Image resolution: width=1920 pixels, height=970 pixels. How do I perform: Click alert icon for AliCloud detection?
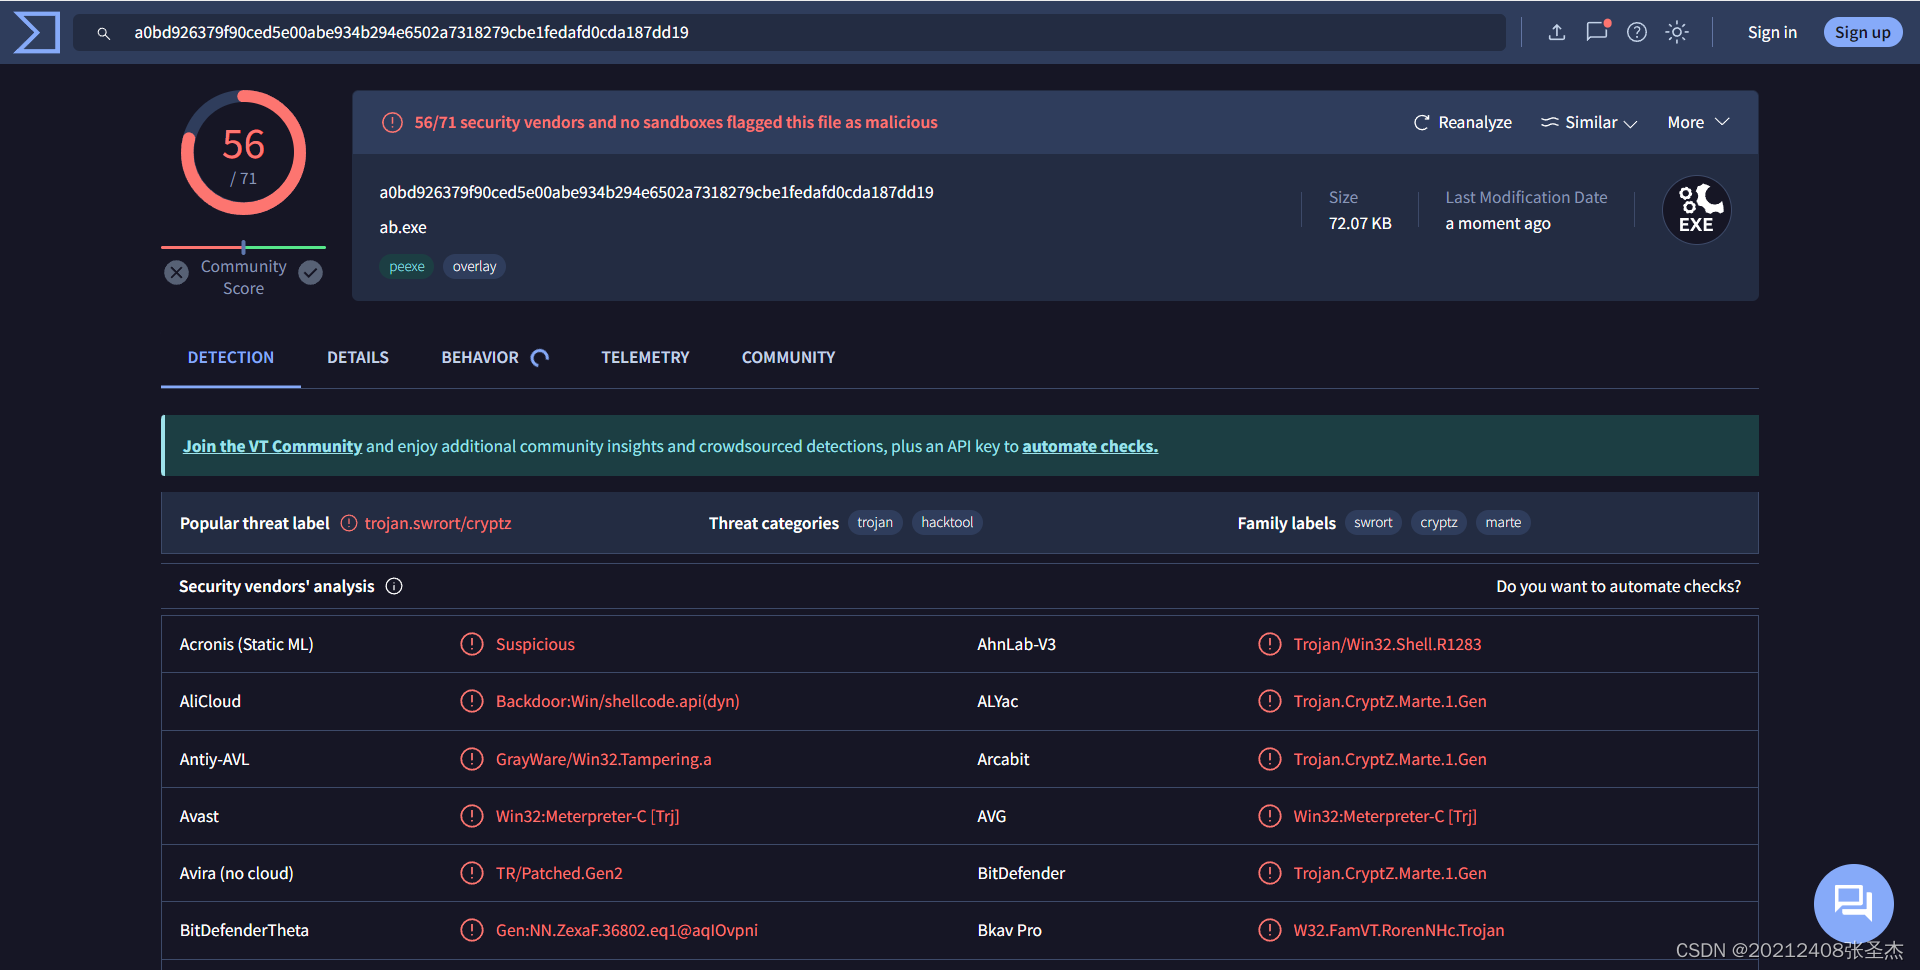pyautogui.click(x=472, y=701)
